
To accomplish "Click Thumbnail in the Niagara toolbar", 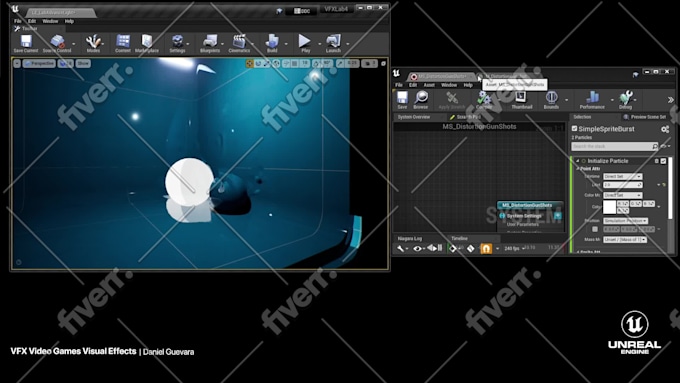I will pyautogui.click(x=521, y=100).
